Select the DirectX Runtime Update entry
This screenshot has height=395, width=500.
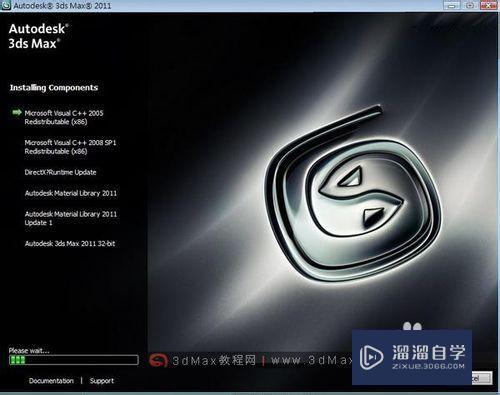[60, 172]
